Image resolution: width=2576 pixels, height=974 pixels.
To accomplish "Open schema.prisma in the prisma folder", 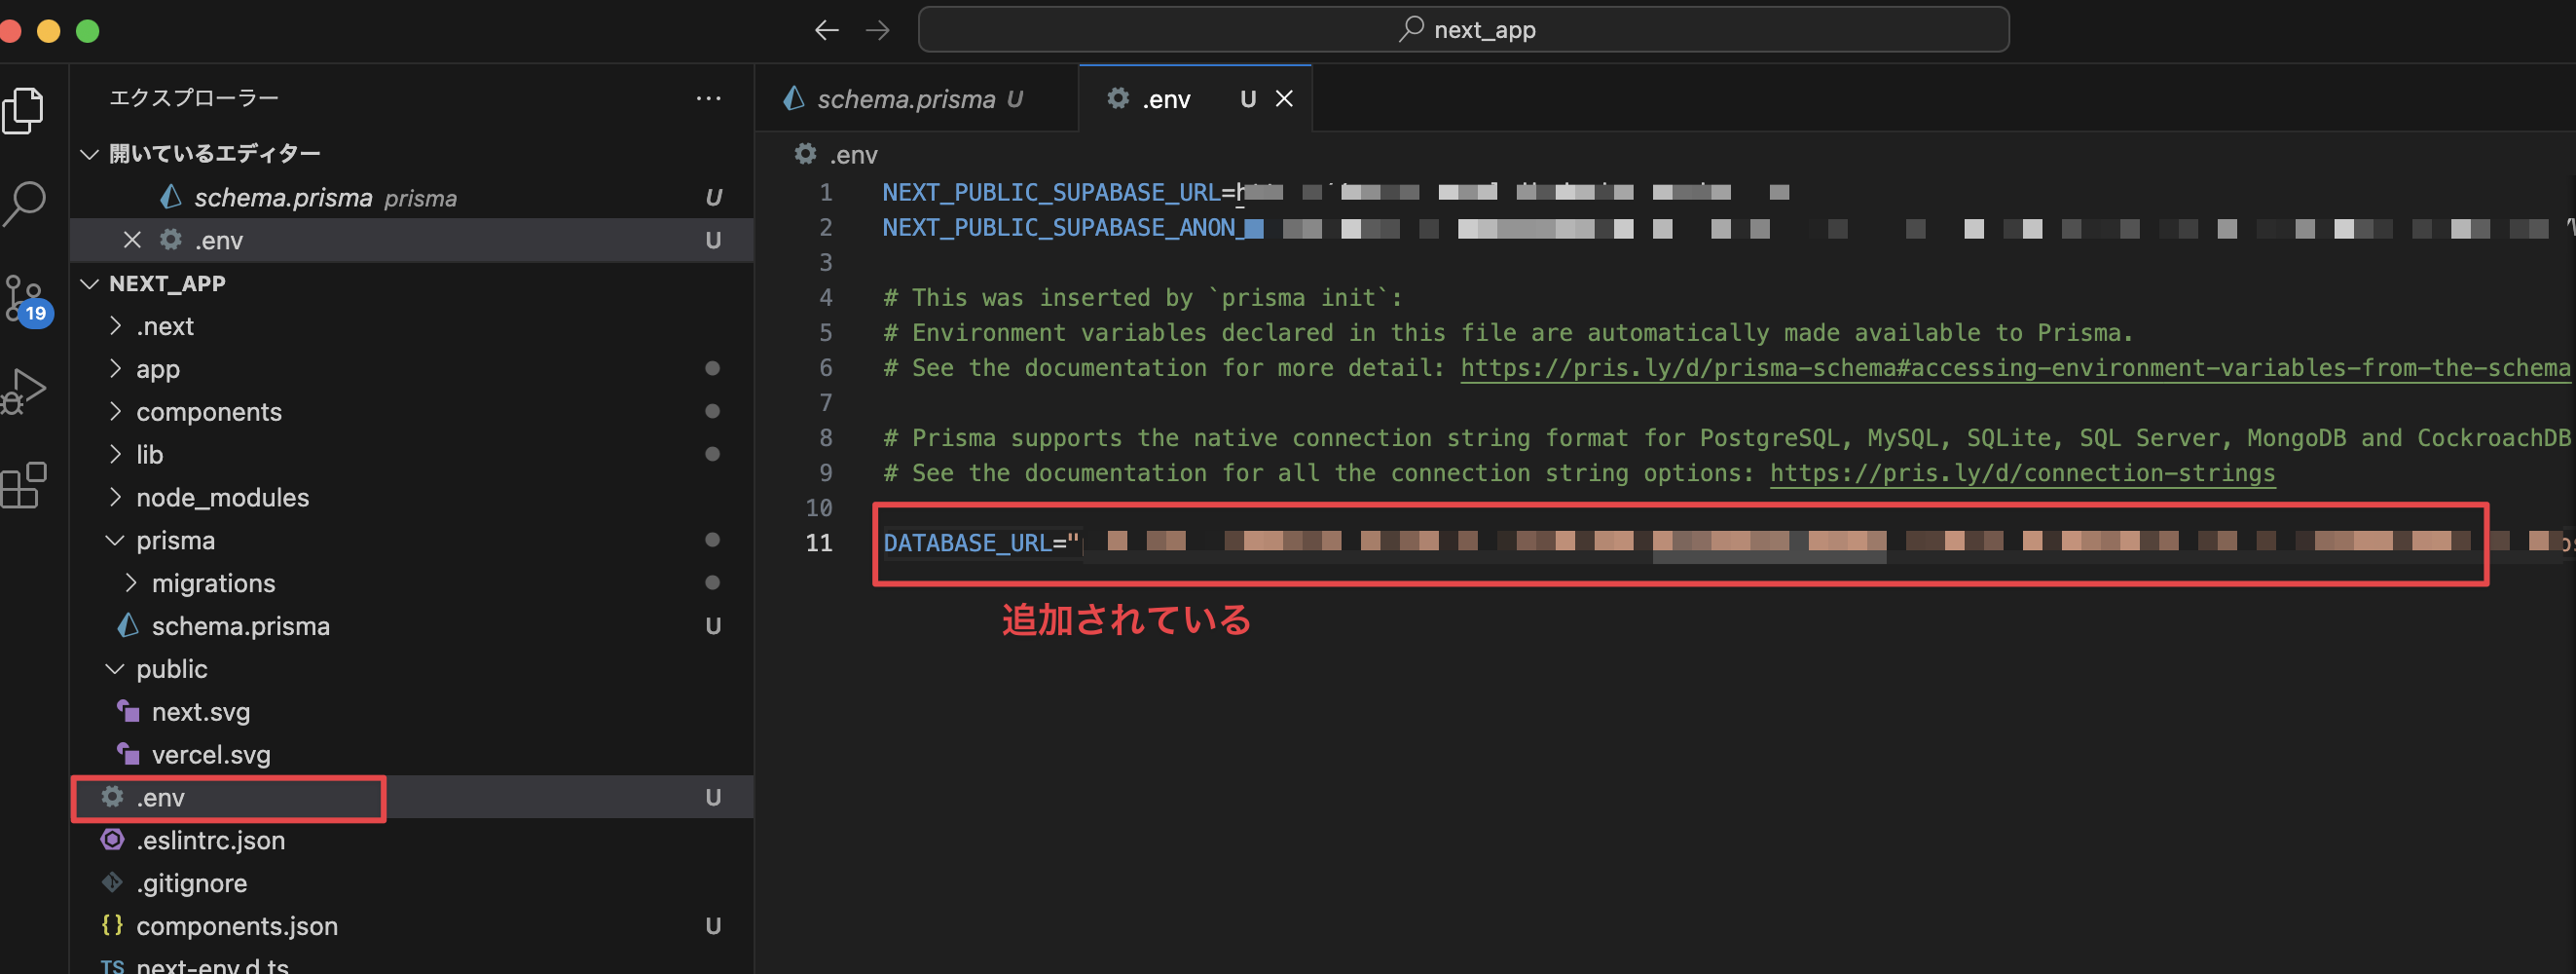I will pyautogui.click(x=412, y=626).
